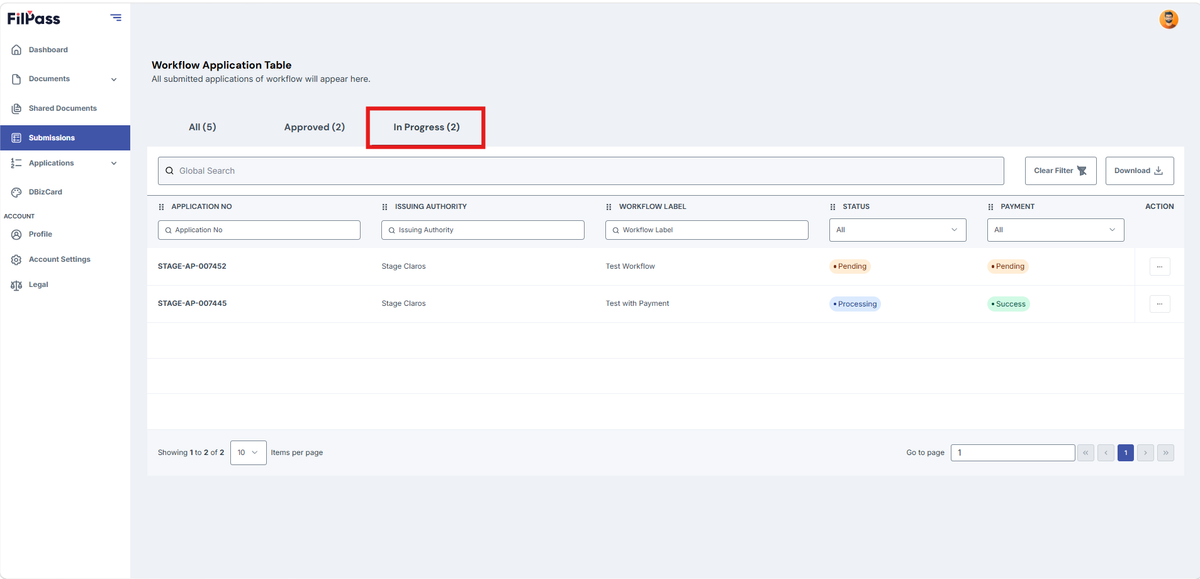Click the Legal scales icon
The height and width of the screenshot is (579, 1200).
16,285
